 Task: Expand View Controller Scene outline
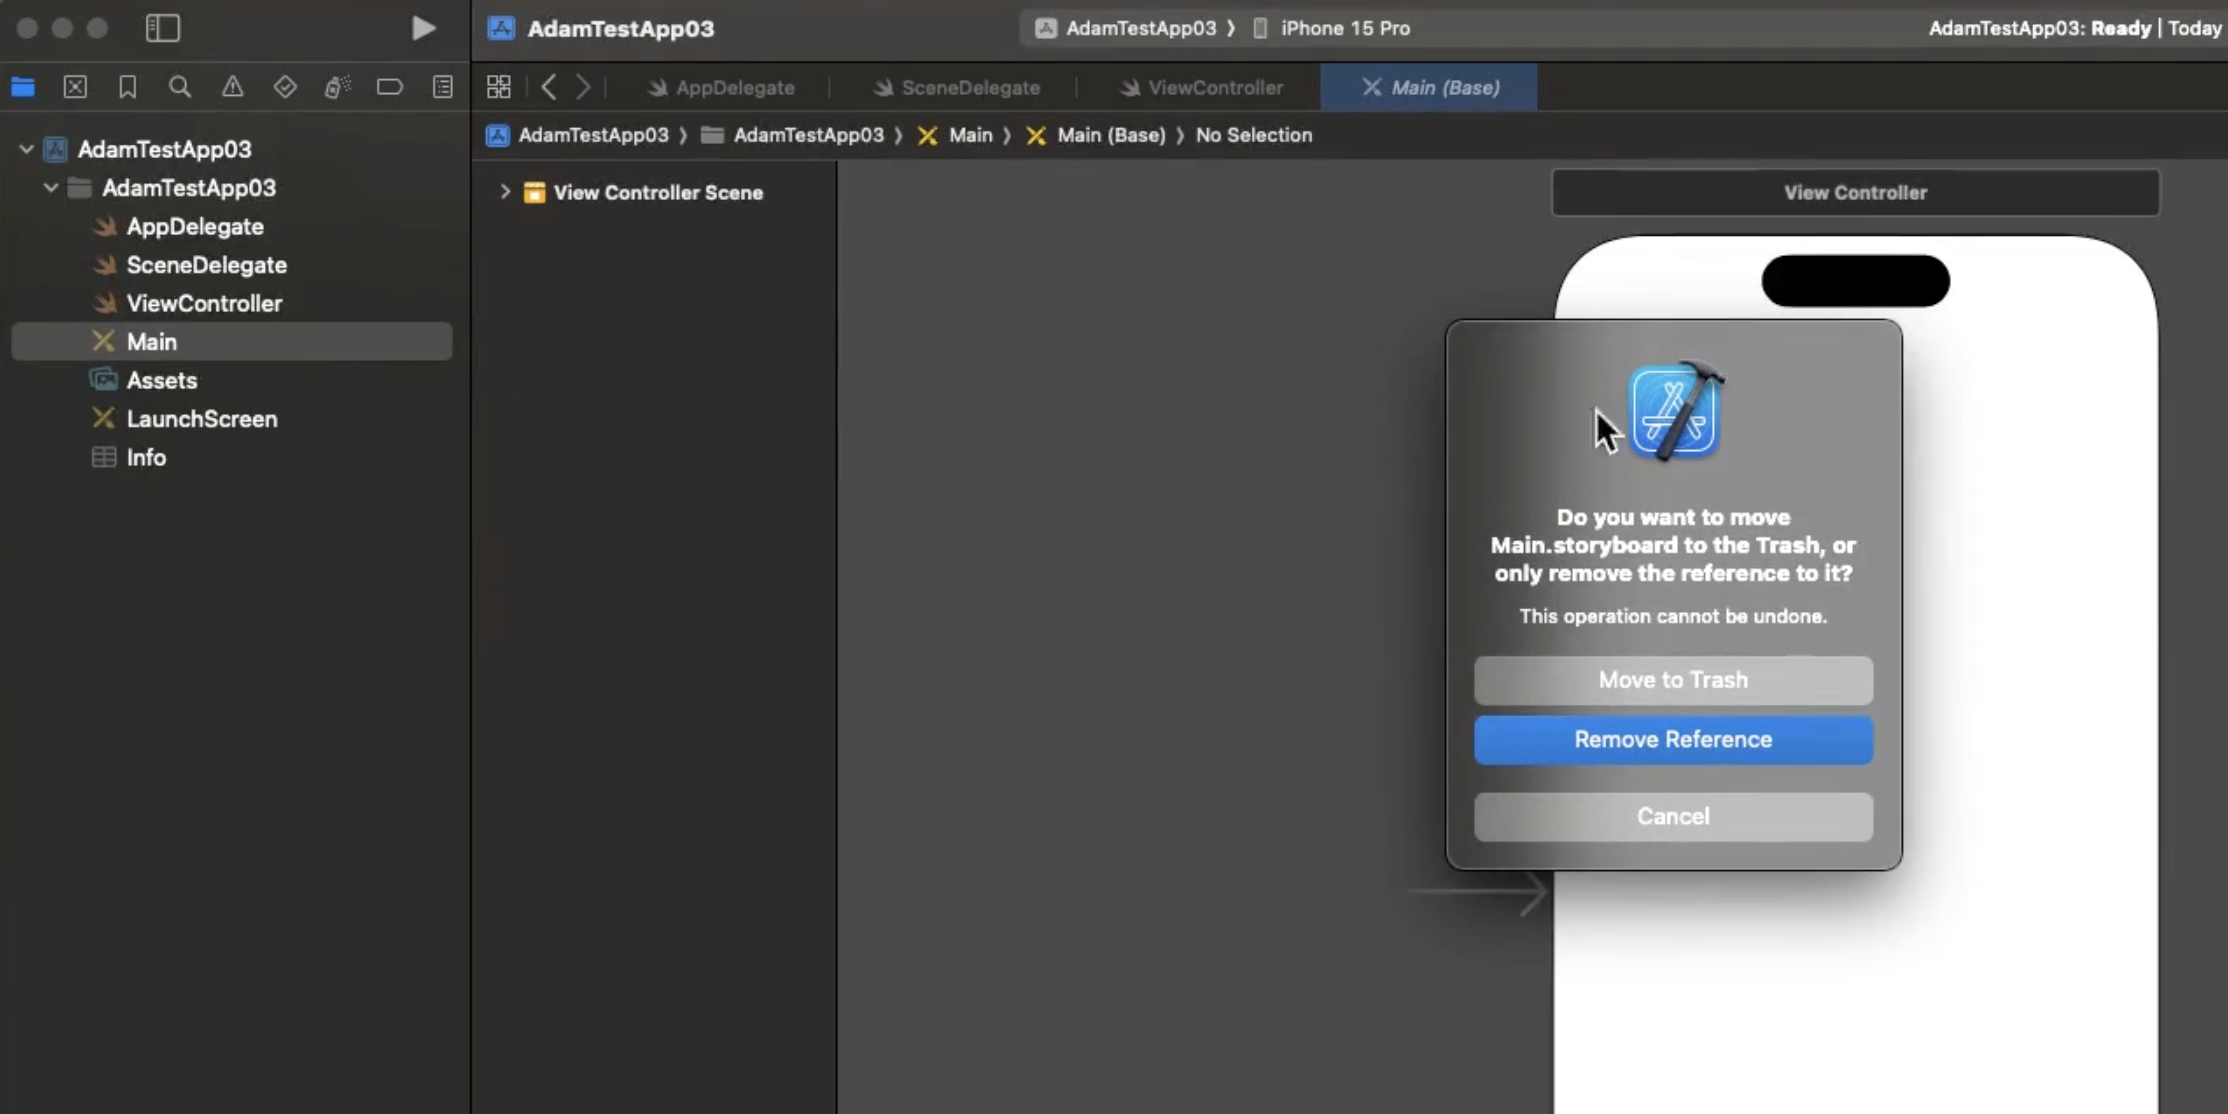pyautogui.click(x=505, y=192)
